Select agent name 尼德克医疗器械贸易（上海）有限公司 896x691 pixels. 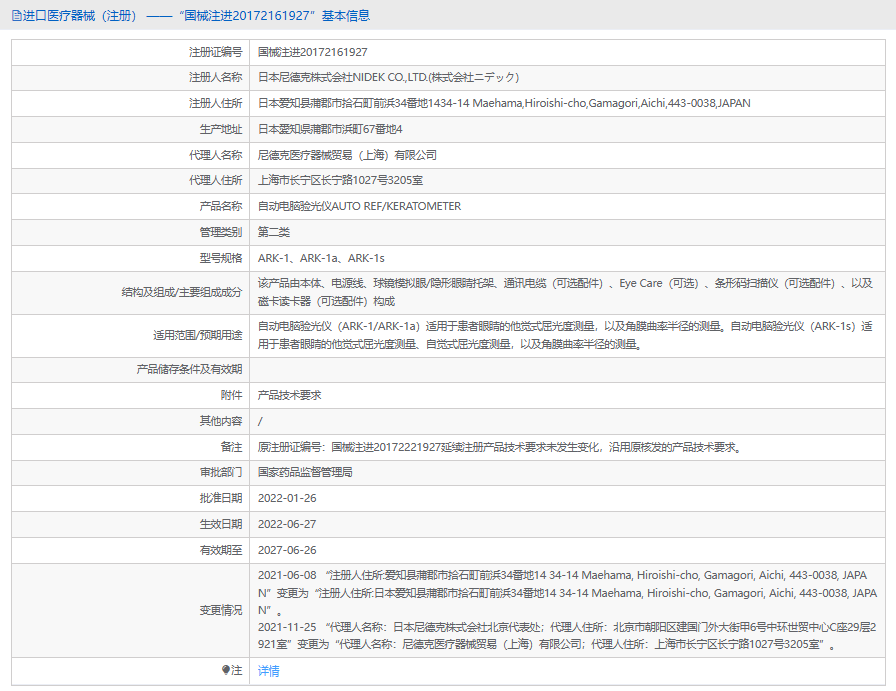click(347, 155)
